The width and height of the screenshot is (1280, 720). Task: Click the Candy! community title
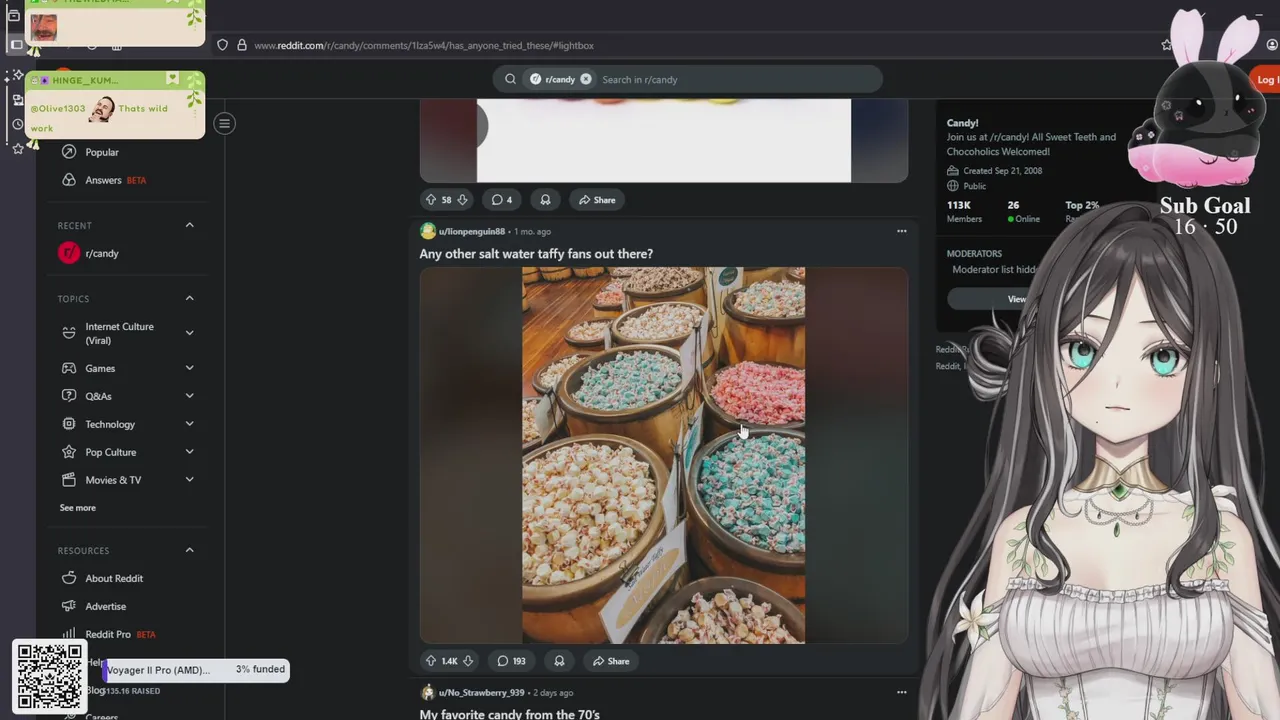963,123
